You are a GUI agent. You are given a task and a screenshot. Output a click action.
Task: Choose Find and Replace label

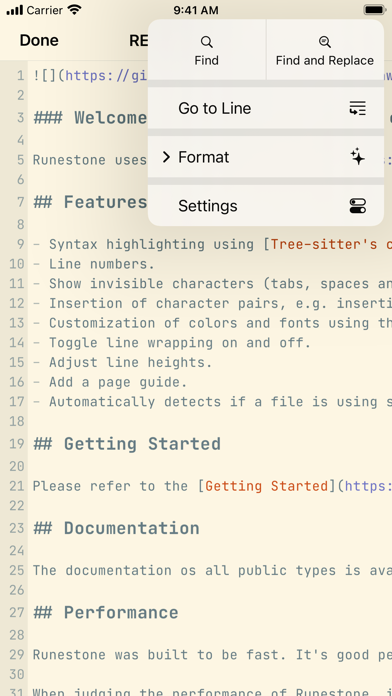325,60
